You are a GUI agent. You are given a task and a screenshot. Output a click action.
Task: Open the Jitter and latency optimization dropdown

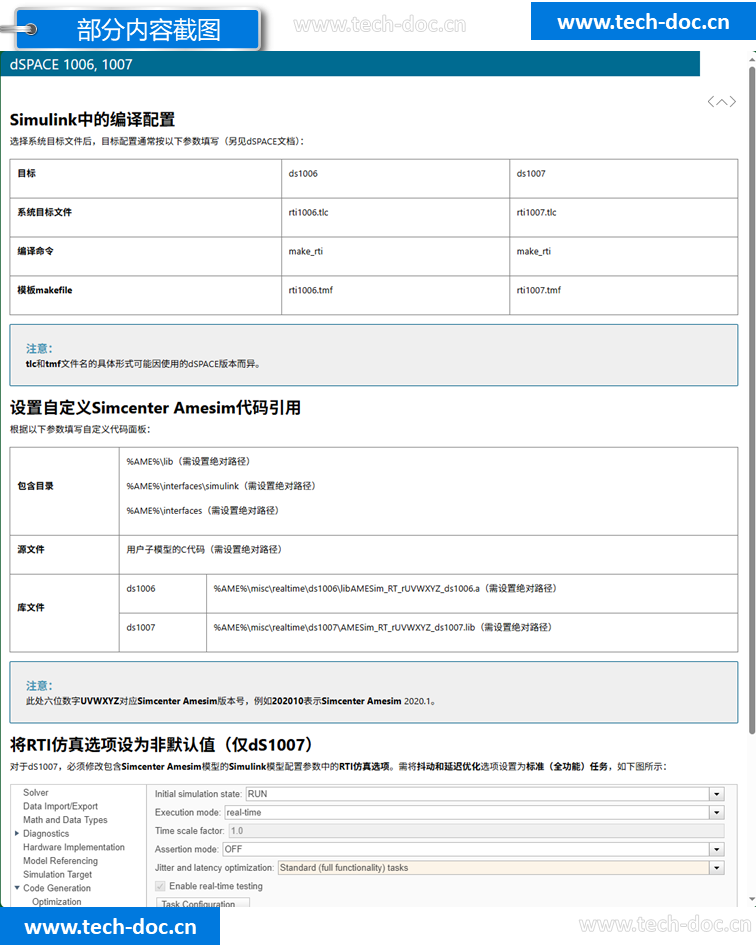tap(717, 868)
